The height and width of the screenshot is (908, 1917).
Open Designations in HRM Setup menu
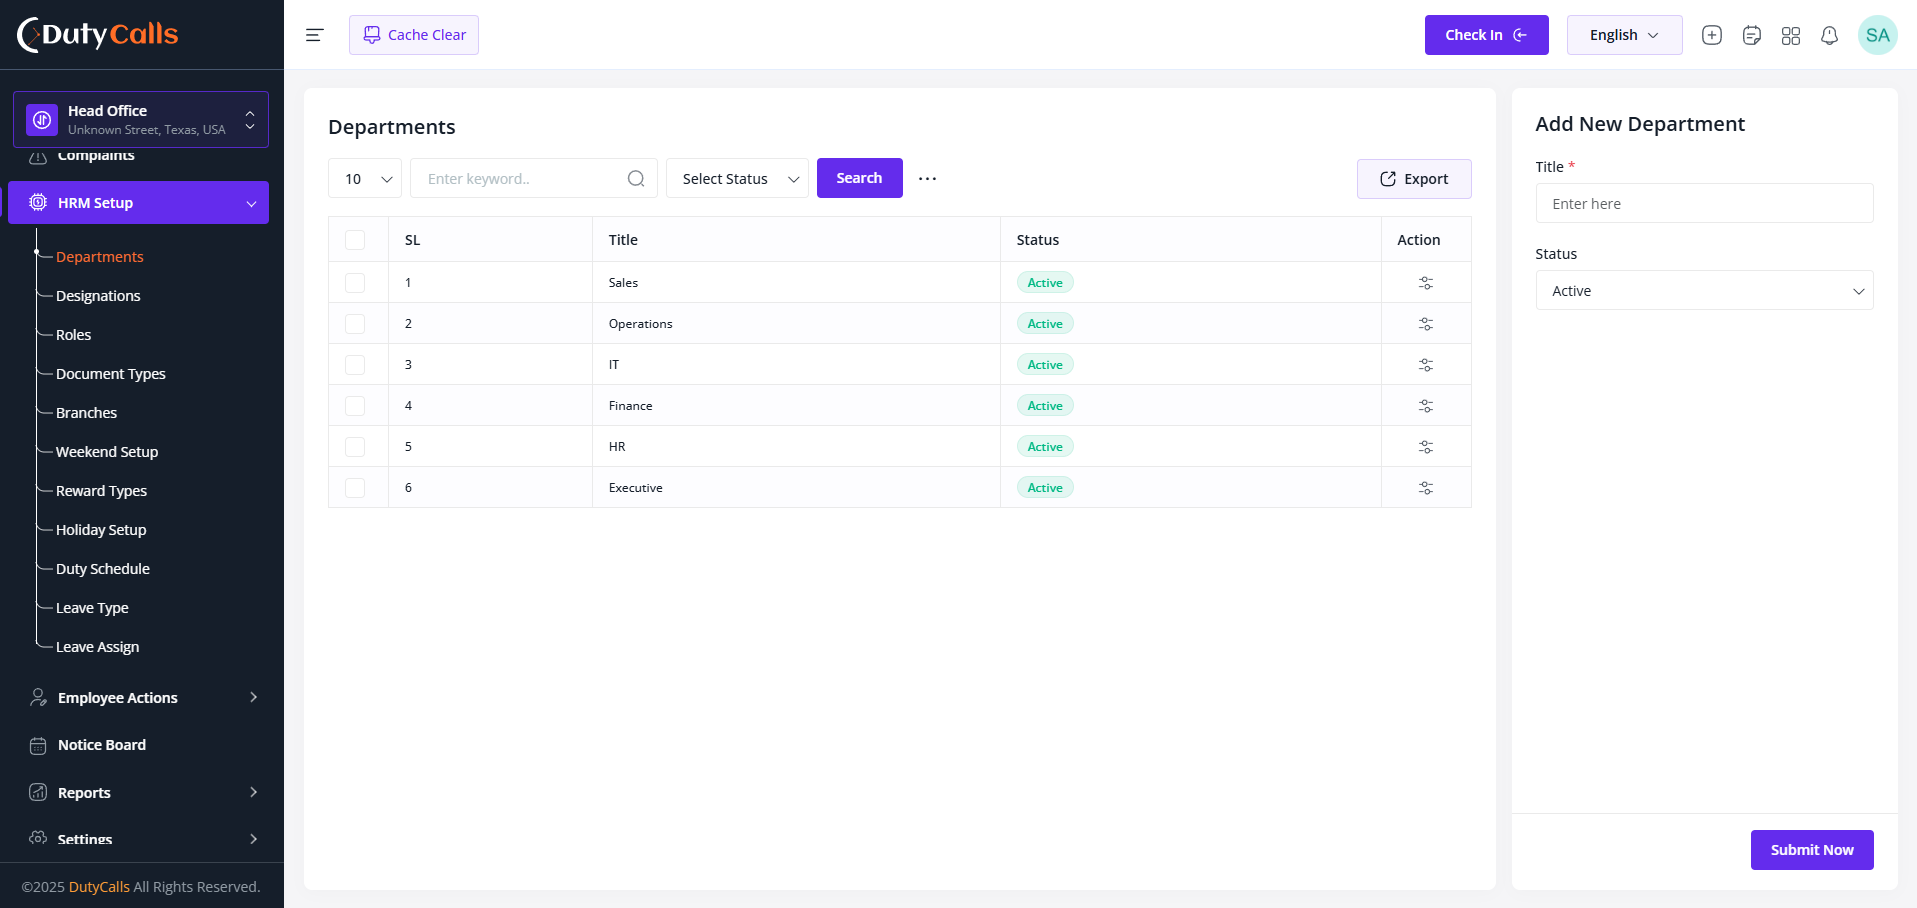coord(98,296)
